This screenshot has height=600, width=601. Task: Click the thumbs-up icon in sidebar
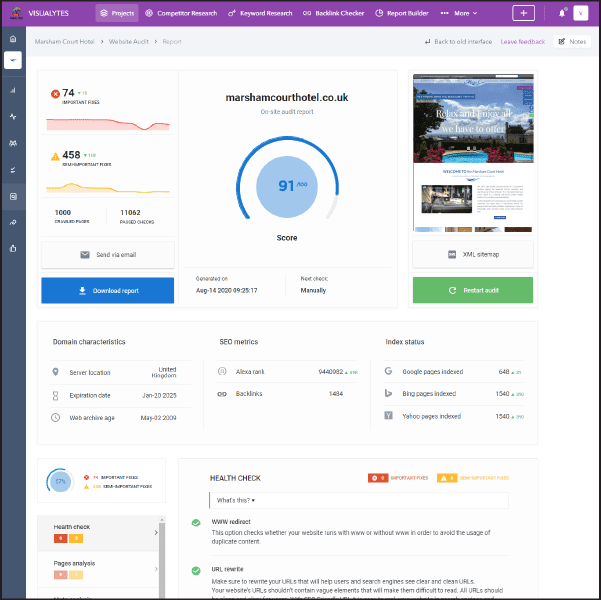point(13,248)
